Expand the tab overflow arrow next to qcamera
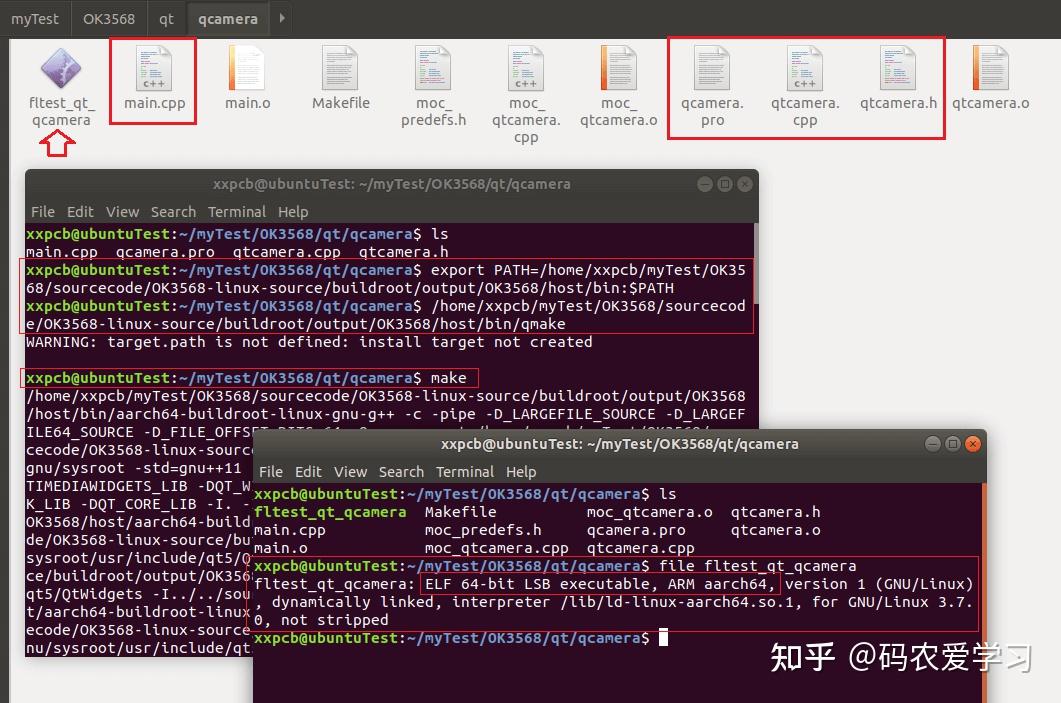This screenshot has width=1061, height=703. click(x=281, y=18)
